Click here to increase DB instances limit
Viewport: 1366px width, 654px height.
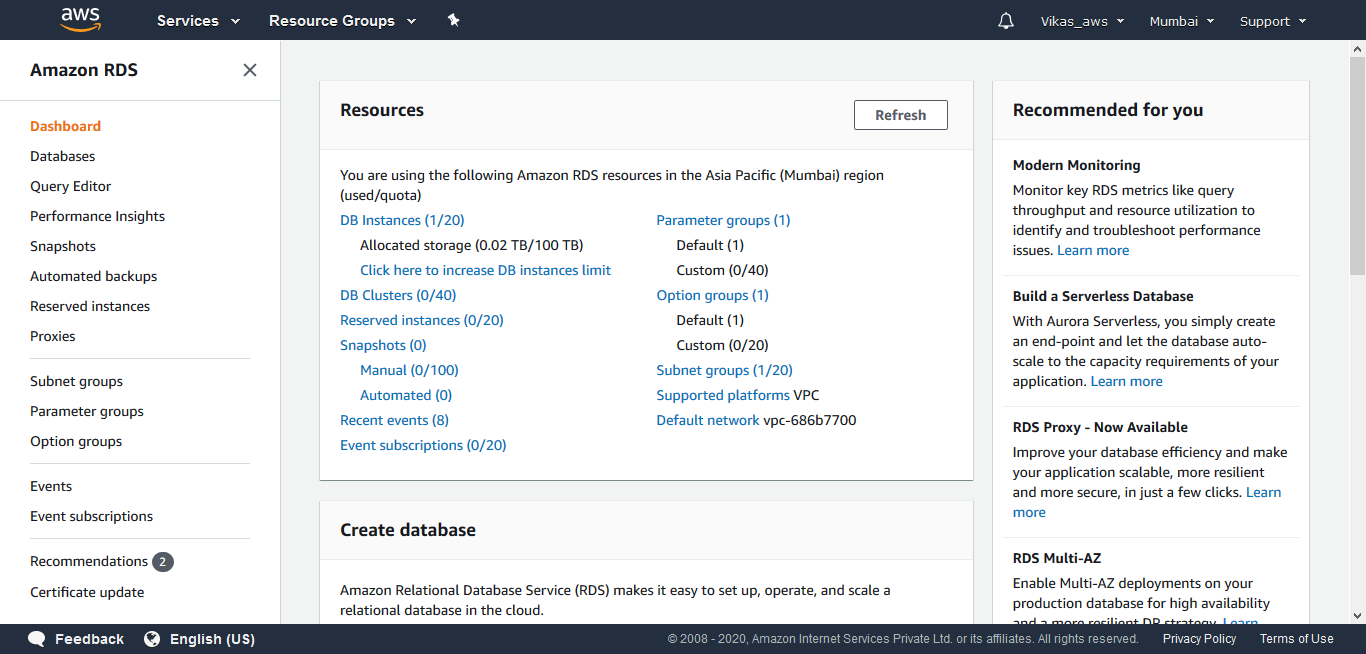[x=485, y=270]
